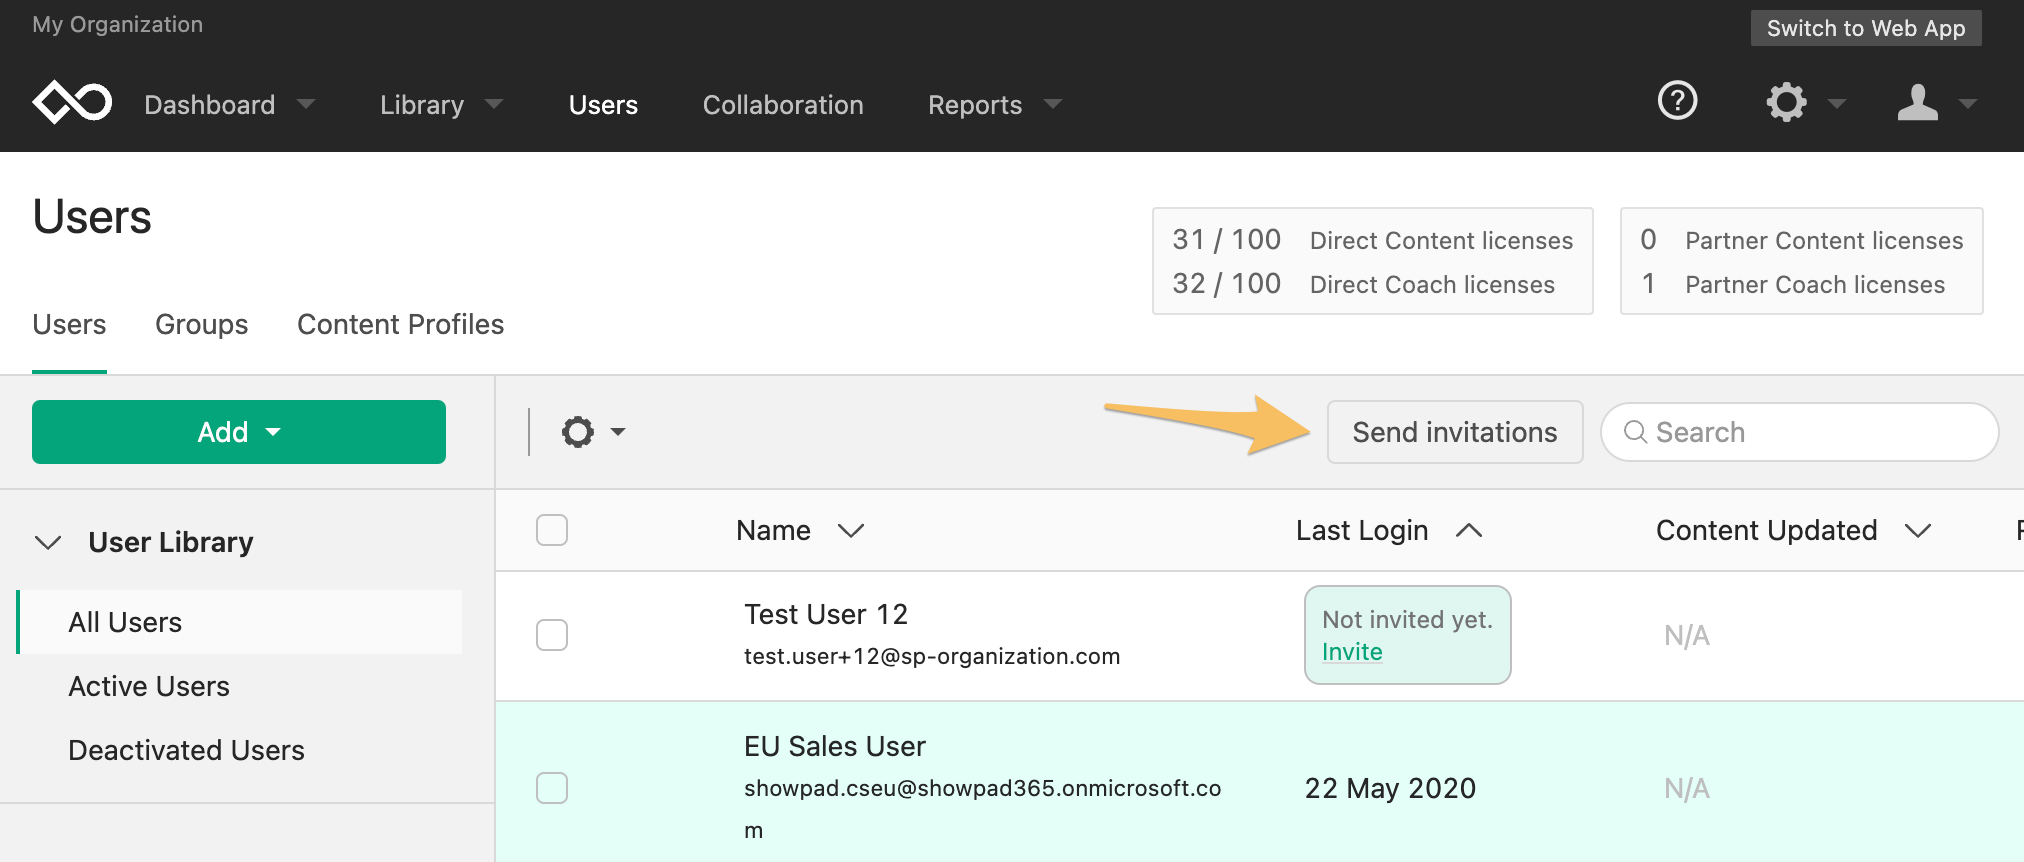Click Test User 12 name

(826, 614)
